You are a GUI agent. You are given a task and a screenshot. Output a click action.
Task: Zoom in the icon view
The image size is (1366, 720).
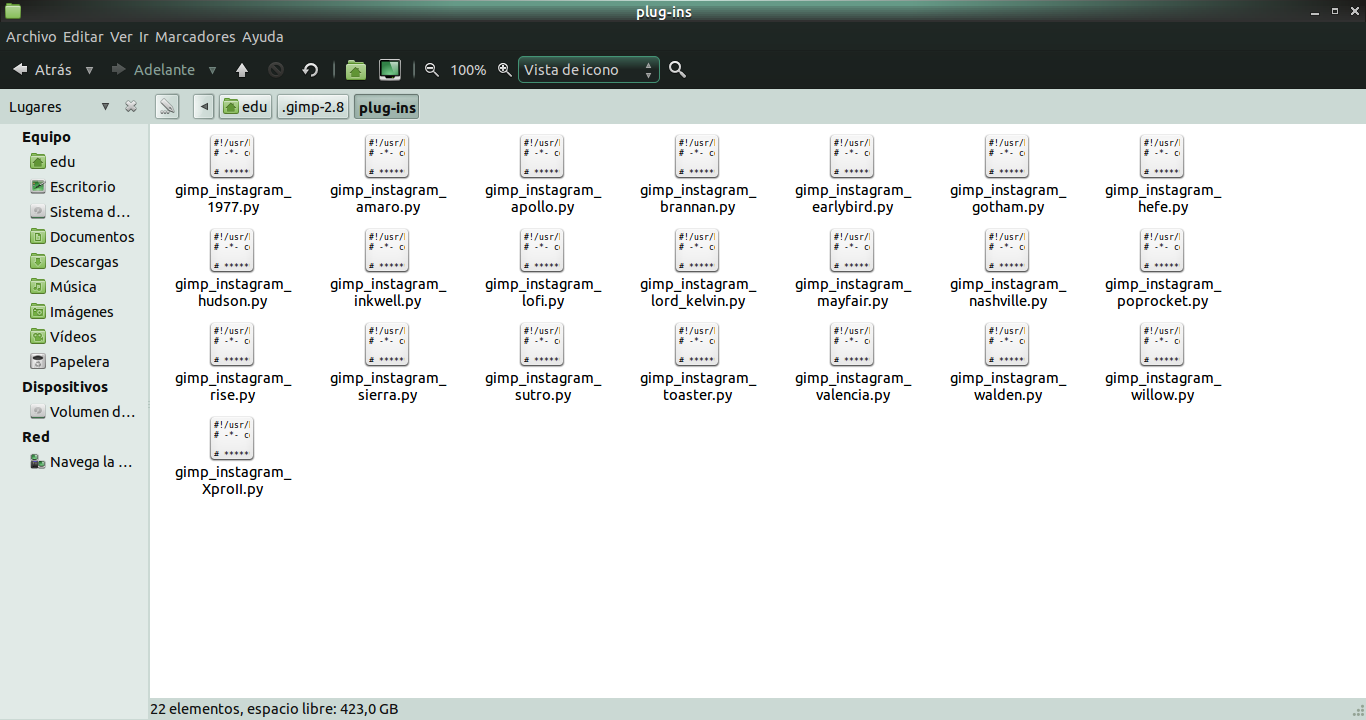click(504, 70)
